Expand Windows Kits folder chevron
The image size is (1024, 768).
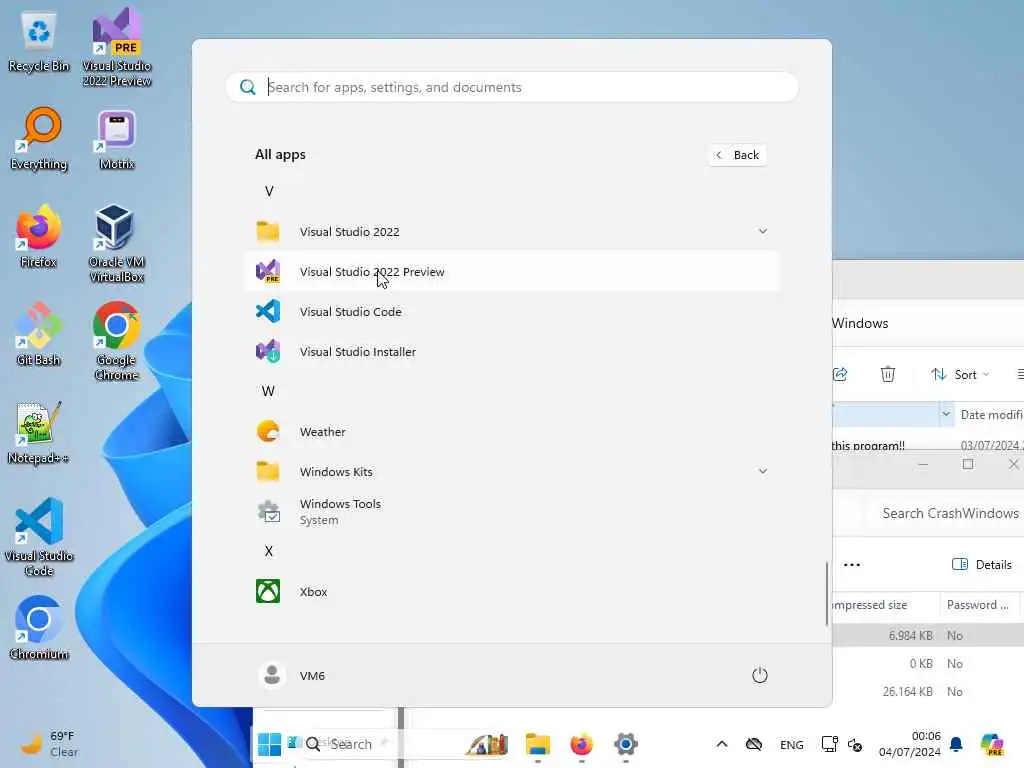(762, 471)
